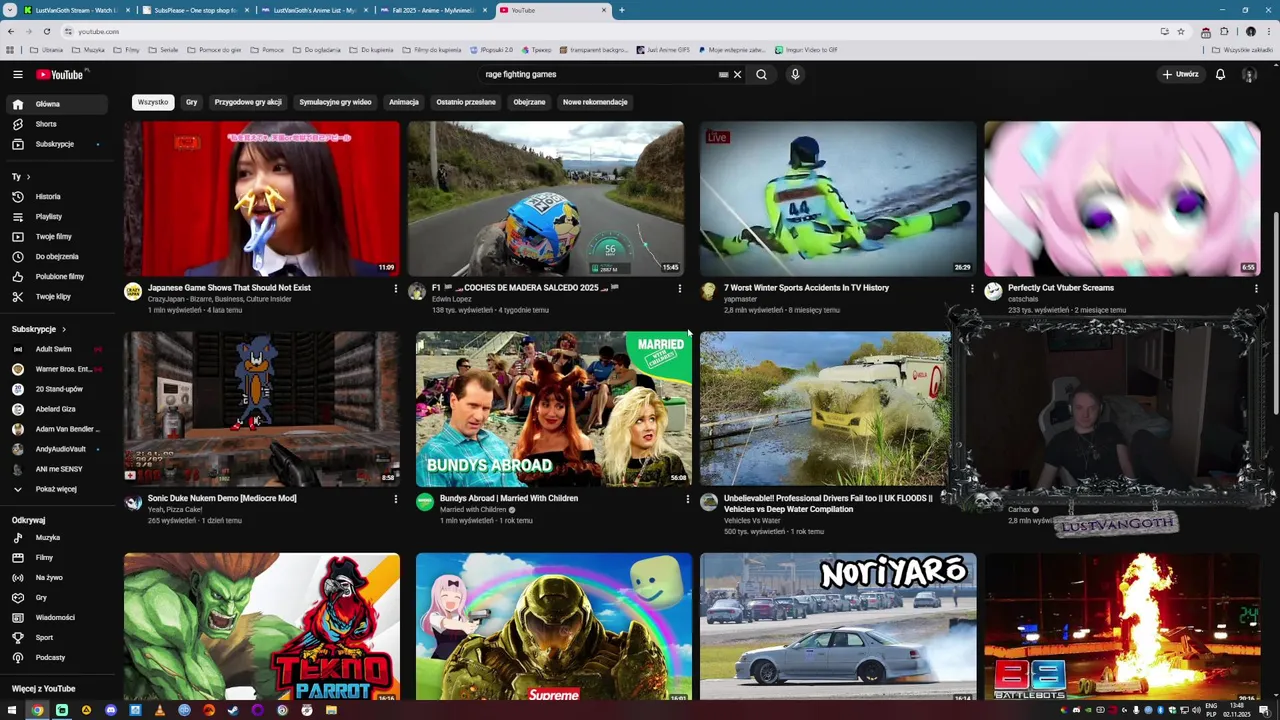The width and height of the screenshot is (1280, 720).
Task: Open the options menu for COCHES DE MADERA video
Action: (680, 289)
